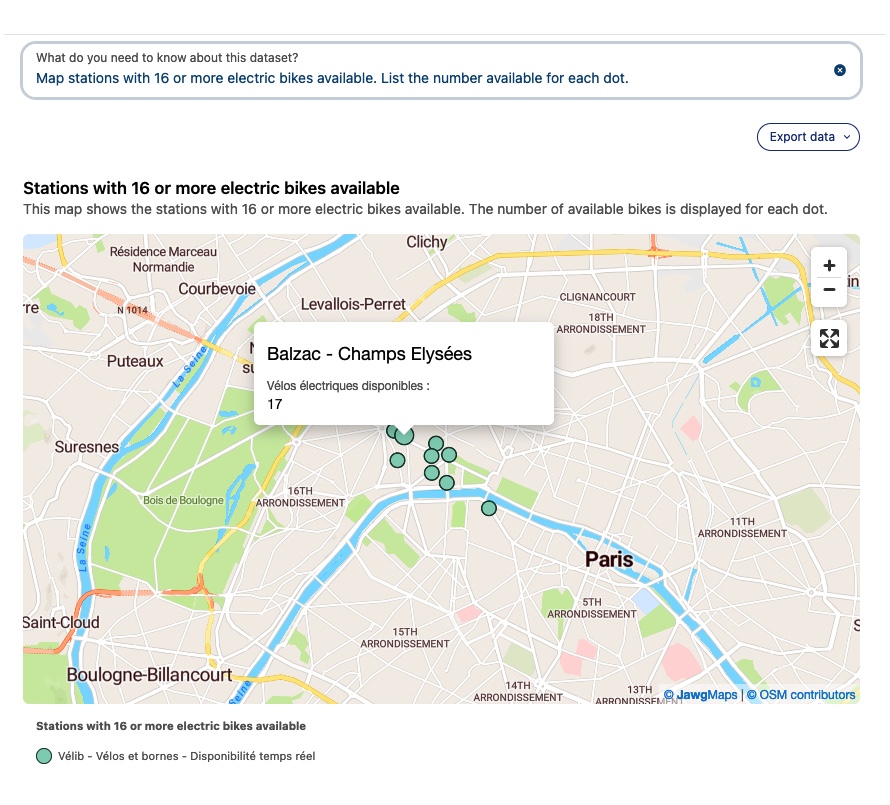Viewport: 890px width, 805px height.
Task: Open the Export data dropdown
Action: (808, 137)
